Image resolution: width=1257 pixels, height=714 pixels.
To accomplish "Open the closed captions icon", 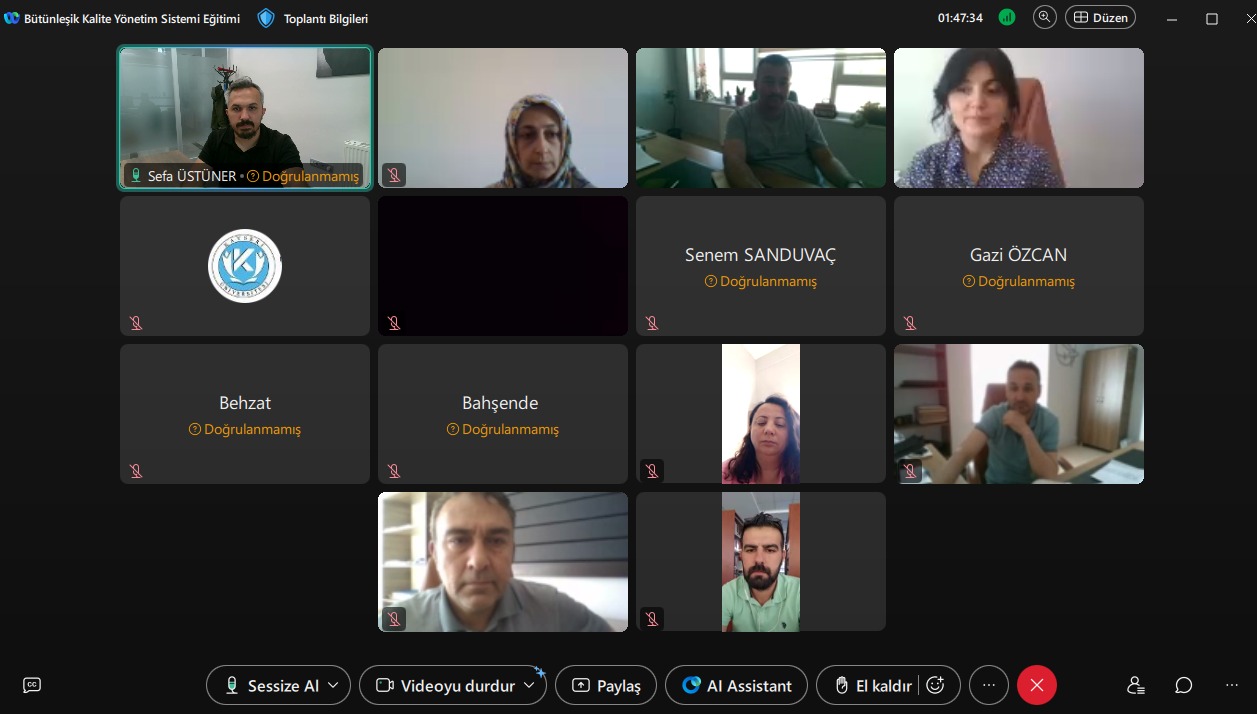I will pos(32,685).
